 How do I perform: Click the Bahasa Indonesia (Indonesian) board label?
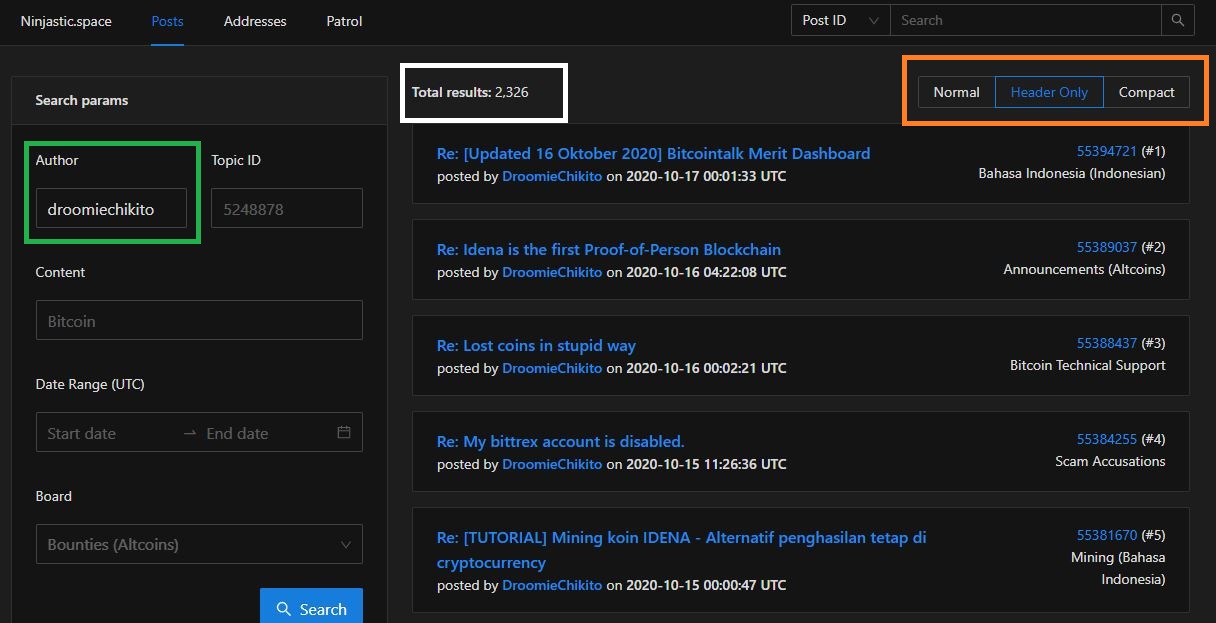1071,173
